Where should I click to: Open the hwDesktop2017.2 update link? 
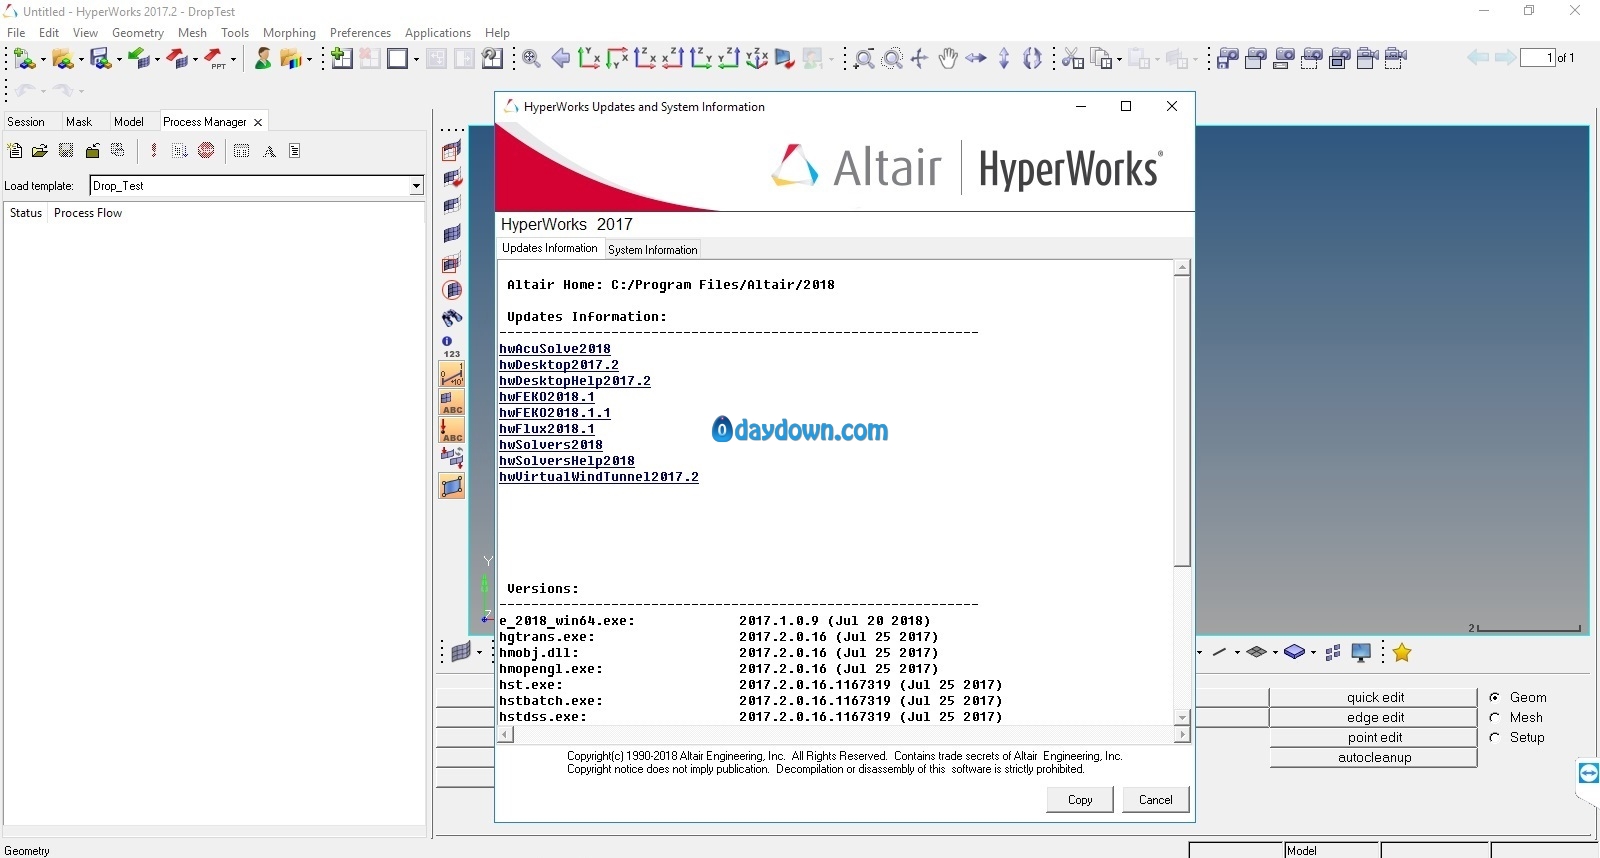click(x=559, y=365)
